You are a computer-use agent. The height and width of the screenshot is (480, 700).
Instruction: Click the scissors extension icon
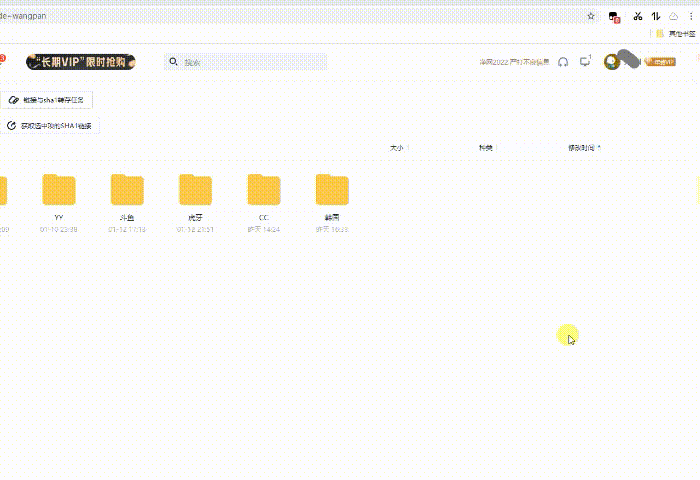[x=638, y=17]
